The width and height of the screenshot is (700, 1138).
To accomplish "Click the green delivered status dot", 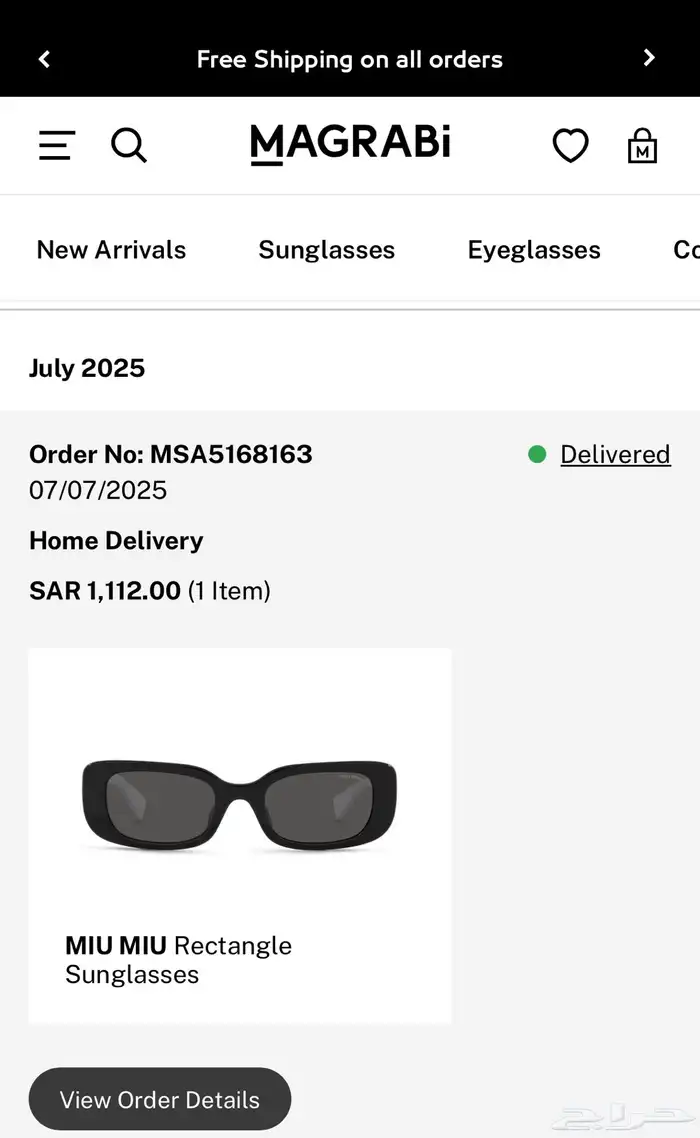I will point(537,455).
